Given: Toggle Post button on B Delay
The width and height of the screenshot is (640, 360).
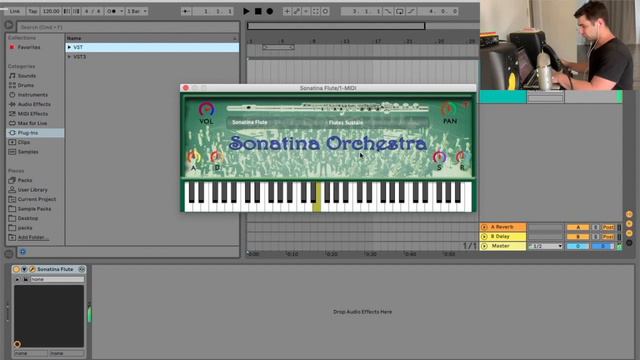Looking at the screenshot, I should (608, 237).
